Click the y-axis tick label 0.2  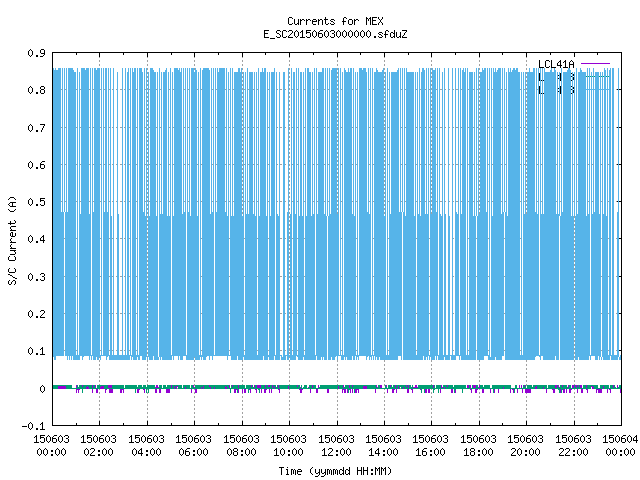[36, 314]
